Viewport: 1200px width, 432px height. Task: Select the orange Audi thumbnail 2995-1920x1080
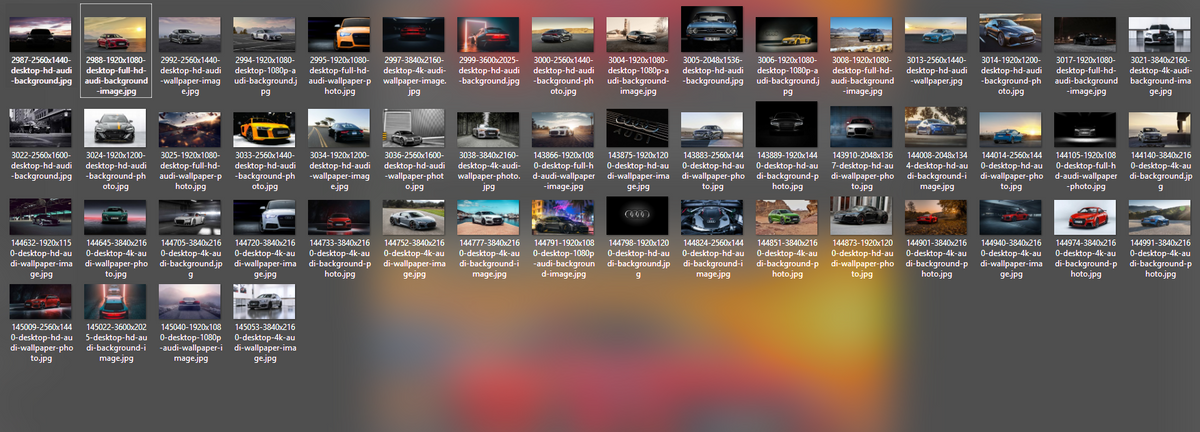pyautogui.click(x=340, y=35)
